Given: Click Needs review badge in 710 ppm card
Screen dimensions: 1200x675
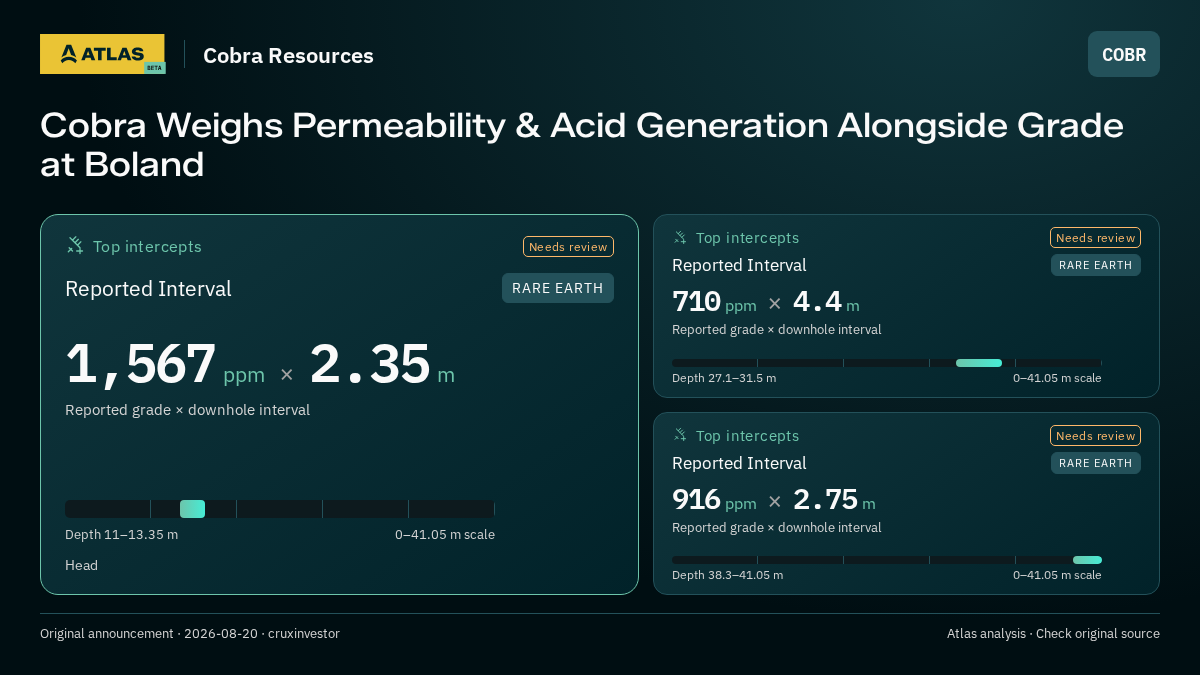Looking at the screenshot, I should point(1095,237).
